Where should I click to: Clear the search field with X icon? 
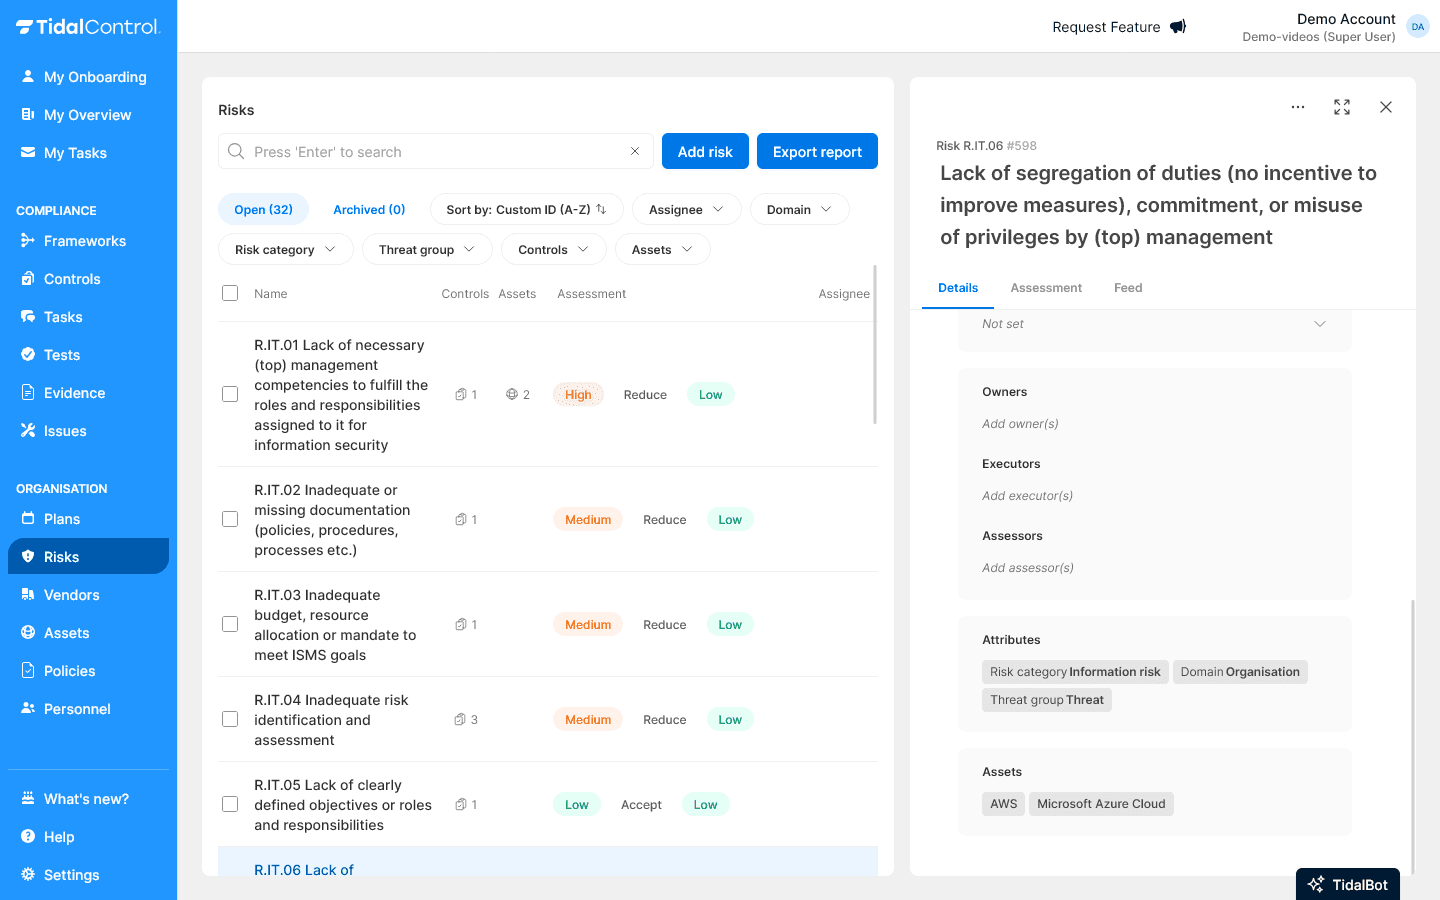(634, 152)
